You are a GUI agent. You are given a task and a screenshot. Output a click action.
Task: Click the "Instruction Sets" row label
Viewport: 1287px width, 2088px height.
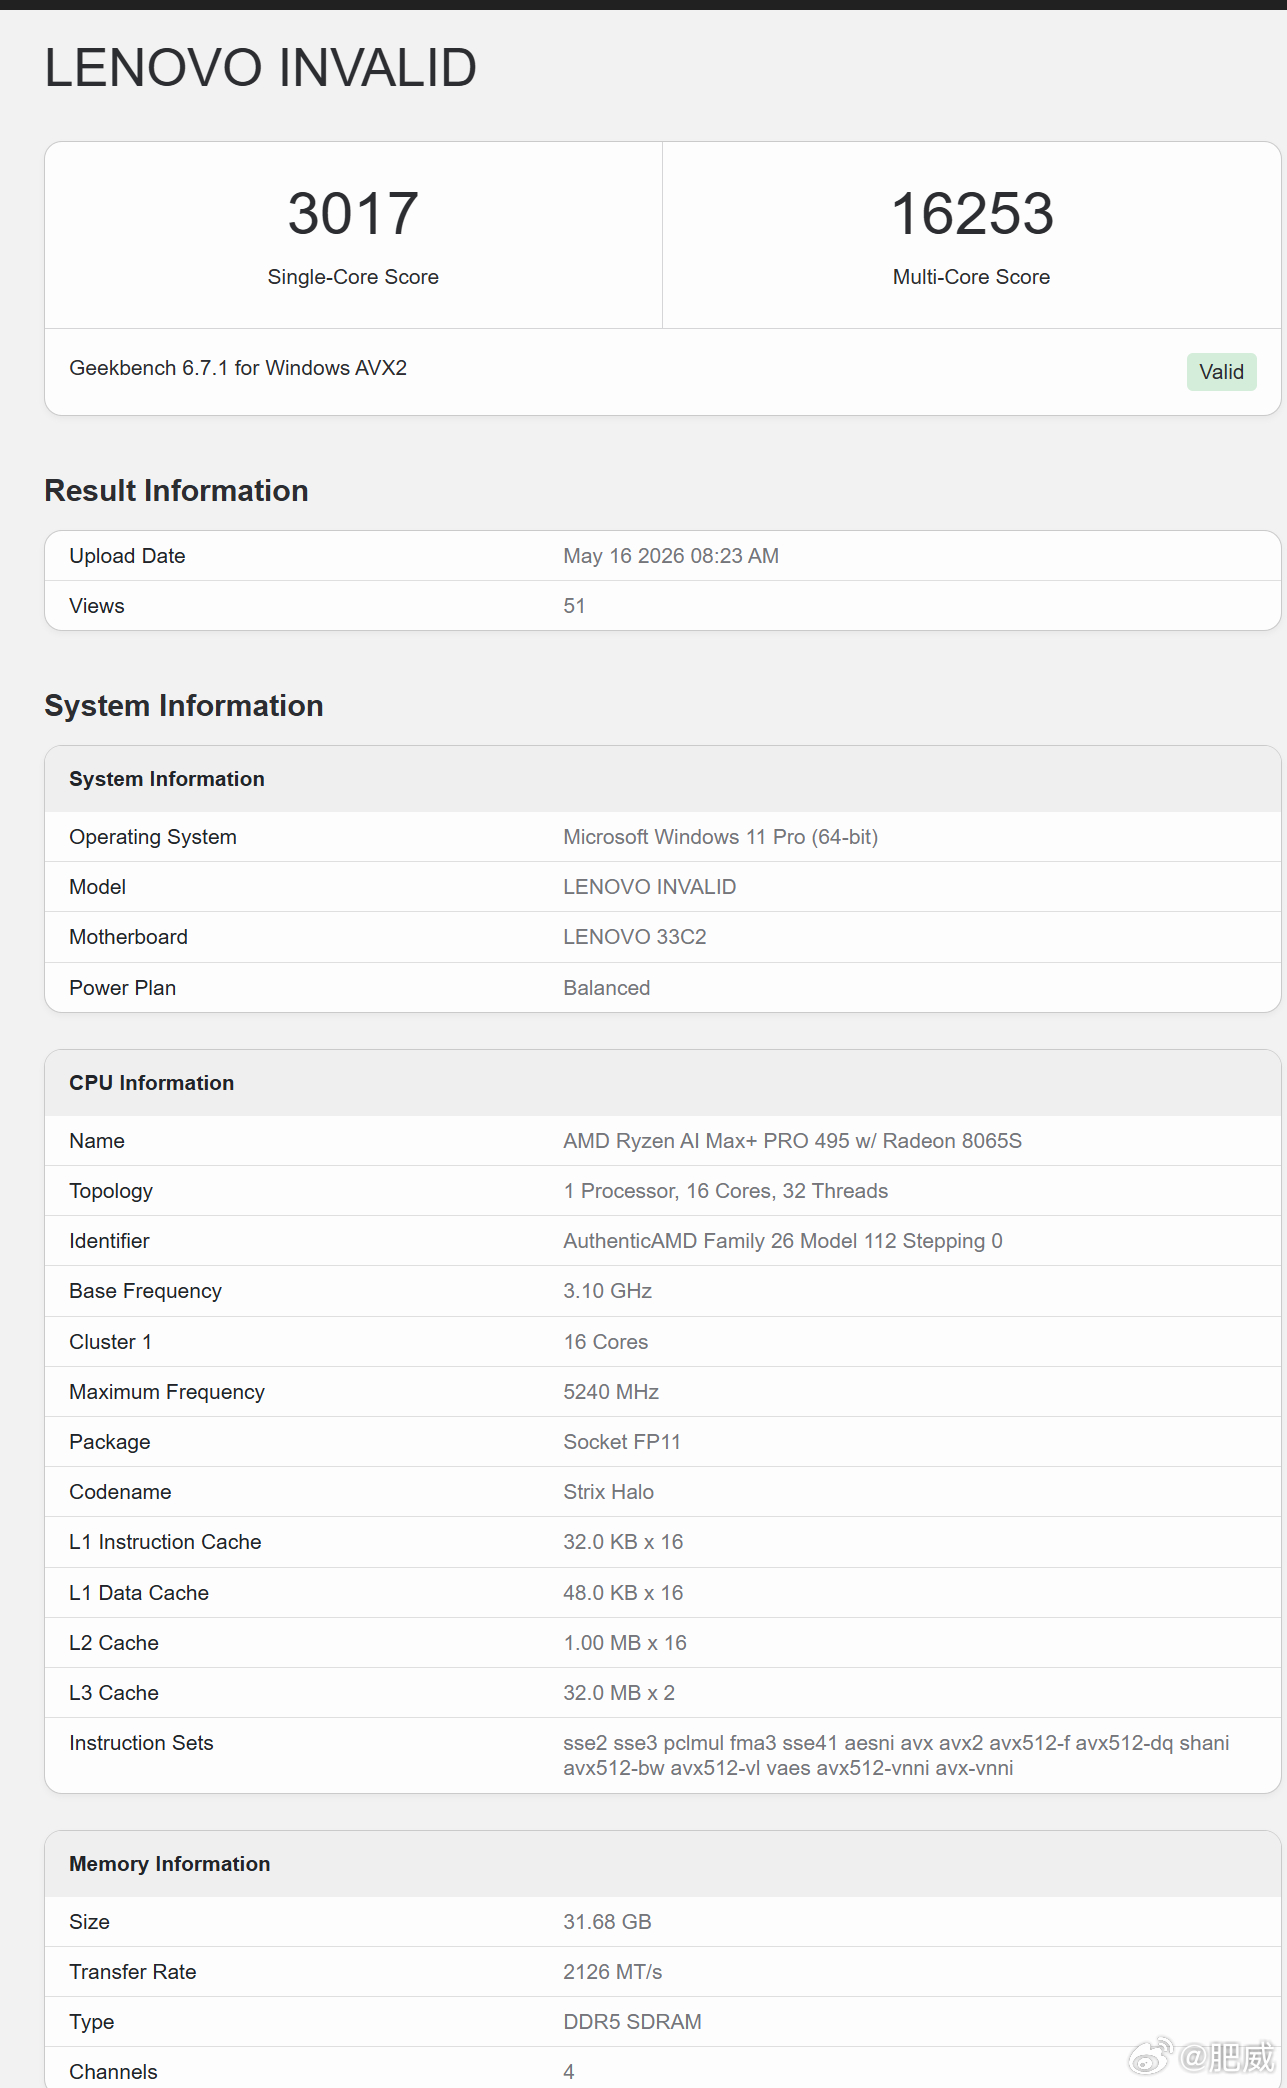[141, 1743]
